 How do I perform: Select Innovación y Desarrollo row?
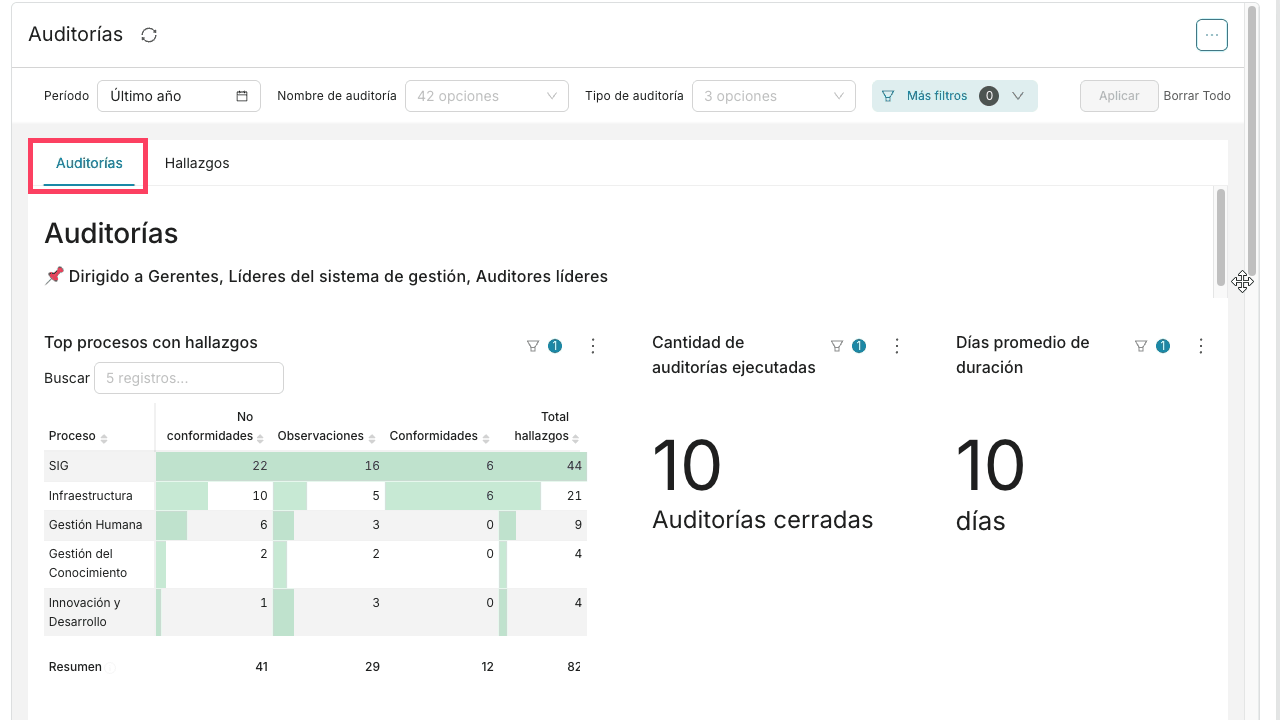coord(315,612)
